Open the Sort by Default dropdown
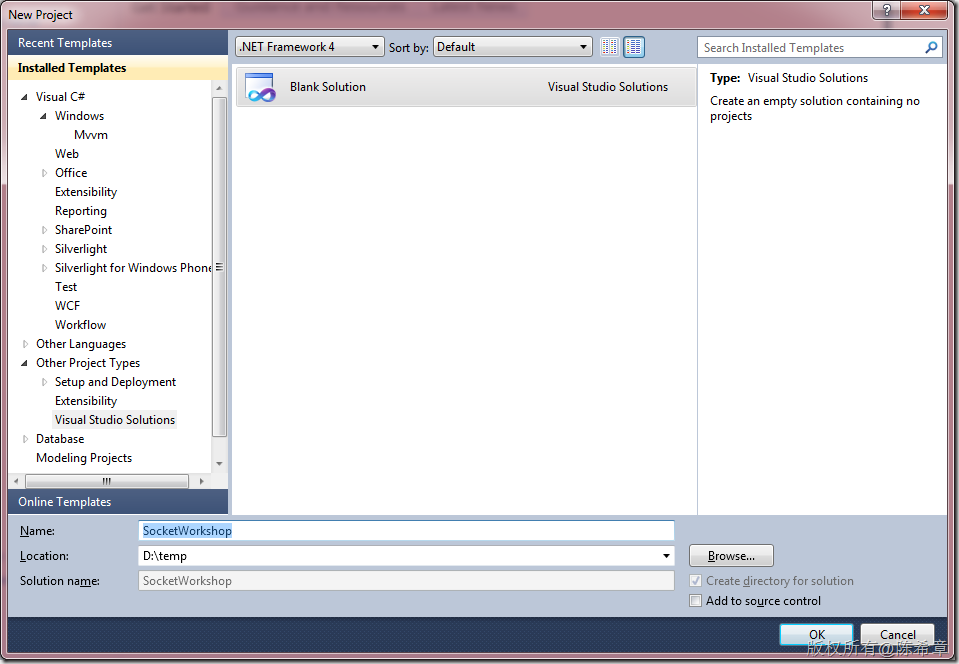Viewport: 959px width, 664px height. 513,47
